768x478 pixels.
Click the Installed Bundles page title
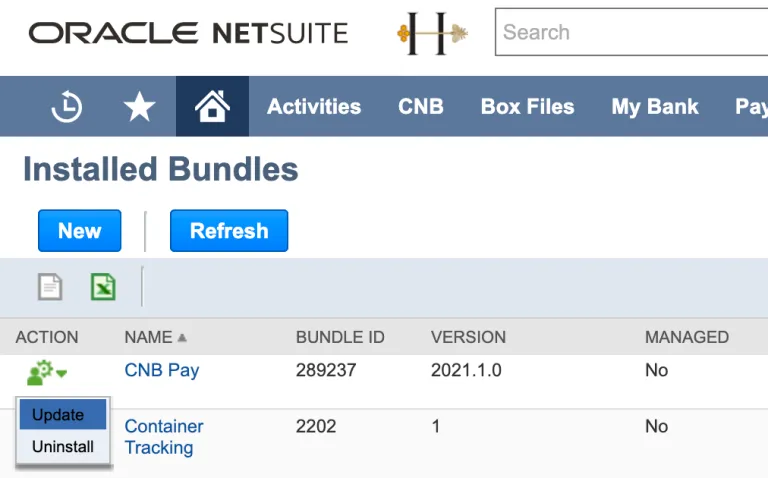pos(161,169)
